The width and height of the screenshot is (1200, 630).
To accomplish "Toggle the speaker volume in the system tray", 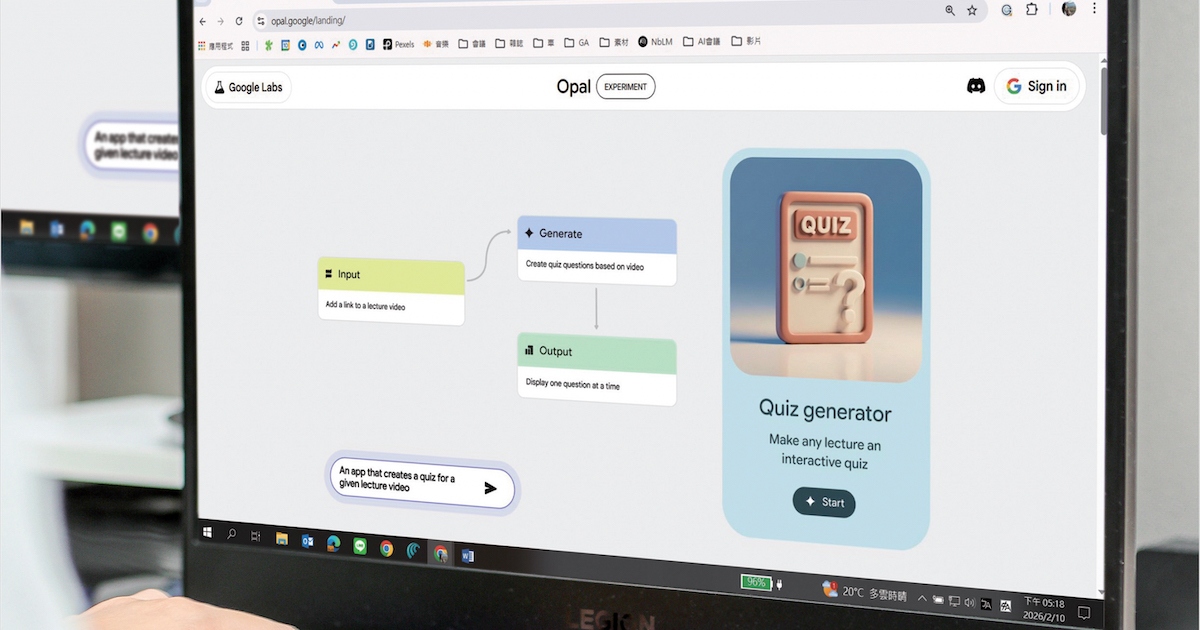I will [970, 602].
